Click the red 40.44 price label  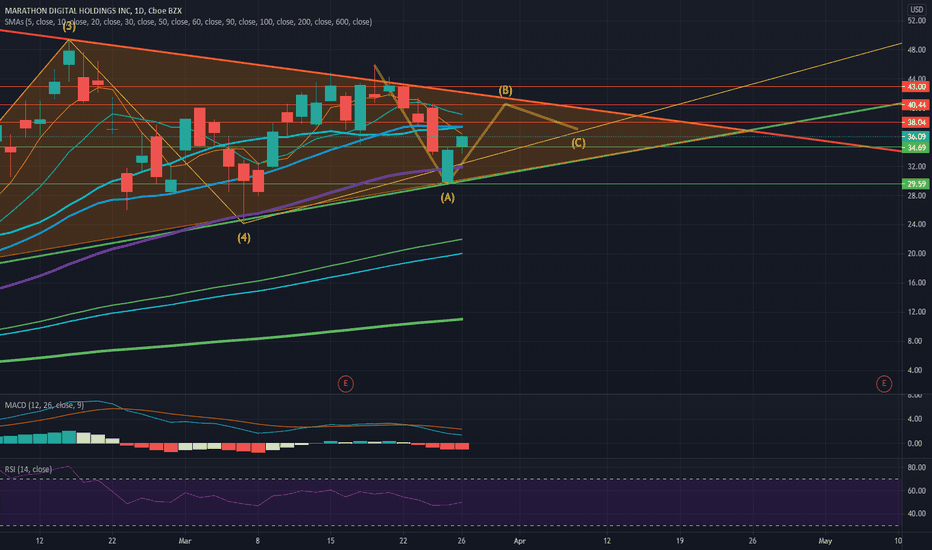(x=916, y=105)
